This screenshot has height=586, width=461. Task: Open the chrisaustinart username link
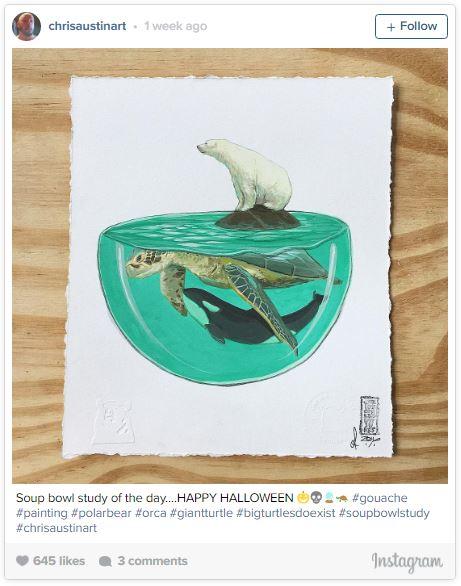87,26
